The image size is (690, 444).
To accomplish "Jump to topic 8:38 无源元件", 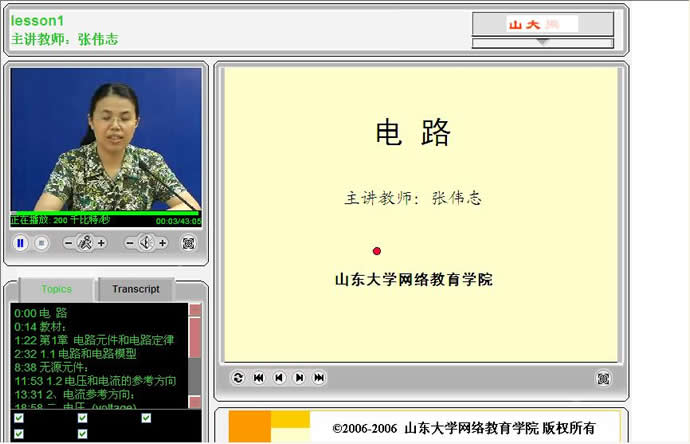I will (51, 367).
